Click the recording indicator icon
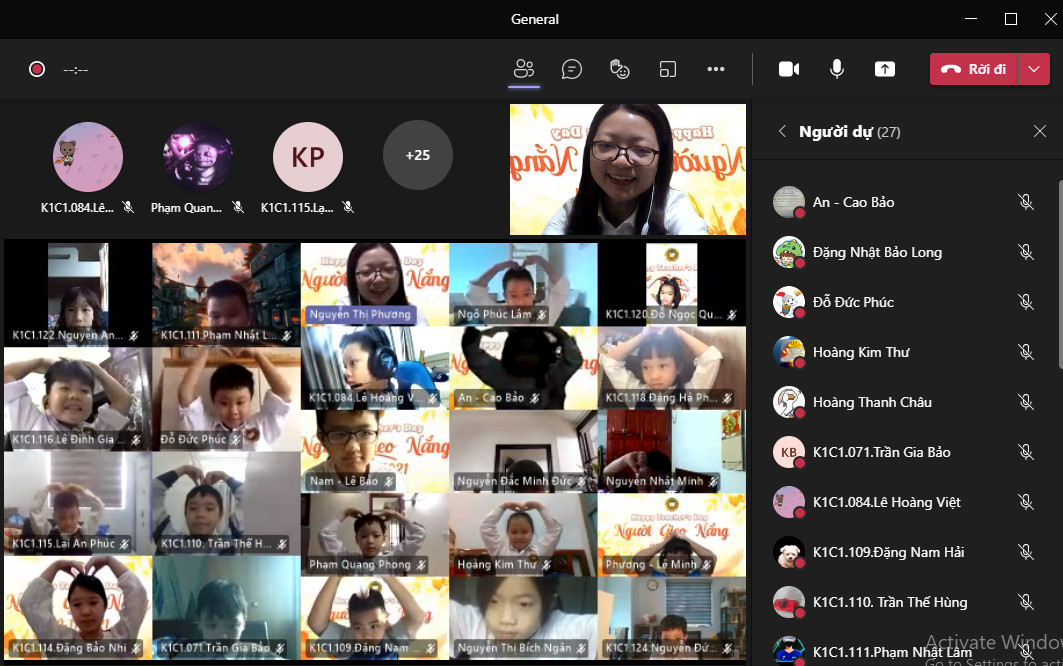This screenshot has height=666, width=1063. tap(37, 69)
